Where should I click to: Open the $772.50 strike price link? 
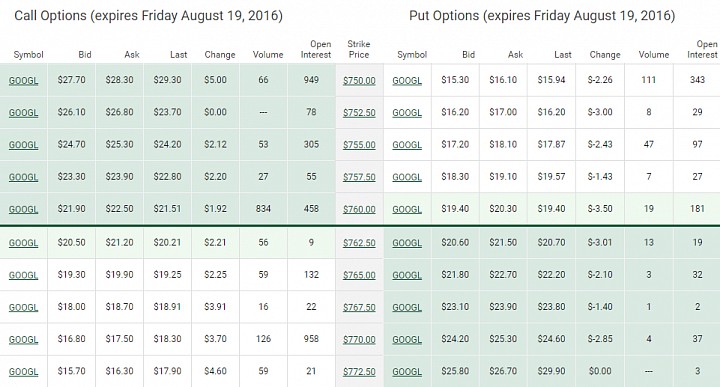point(359,371)
